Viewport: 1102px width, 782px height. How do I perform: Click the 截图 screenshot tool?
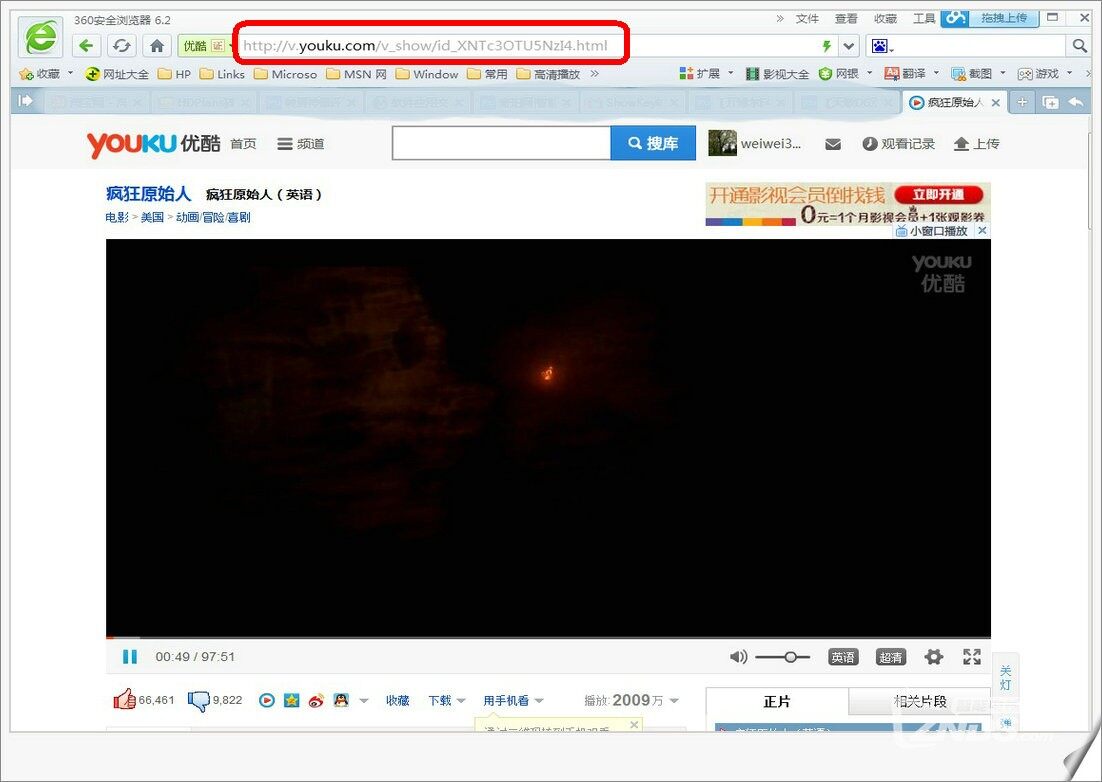point(971,73)
